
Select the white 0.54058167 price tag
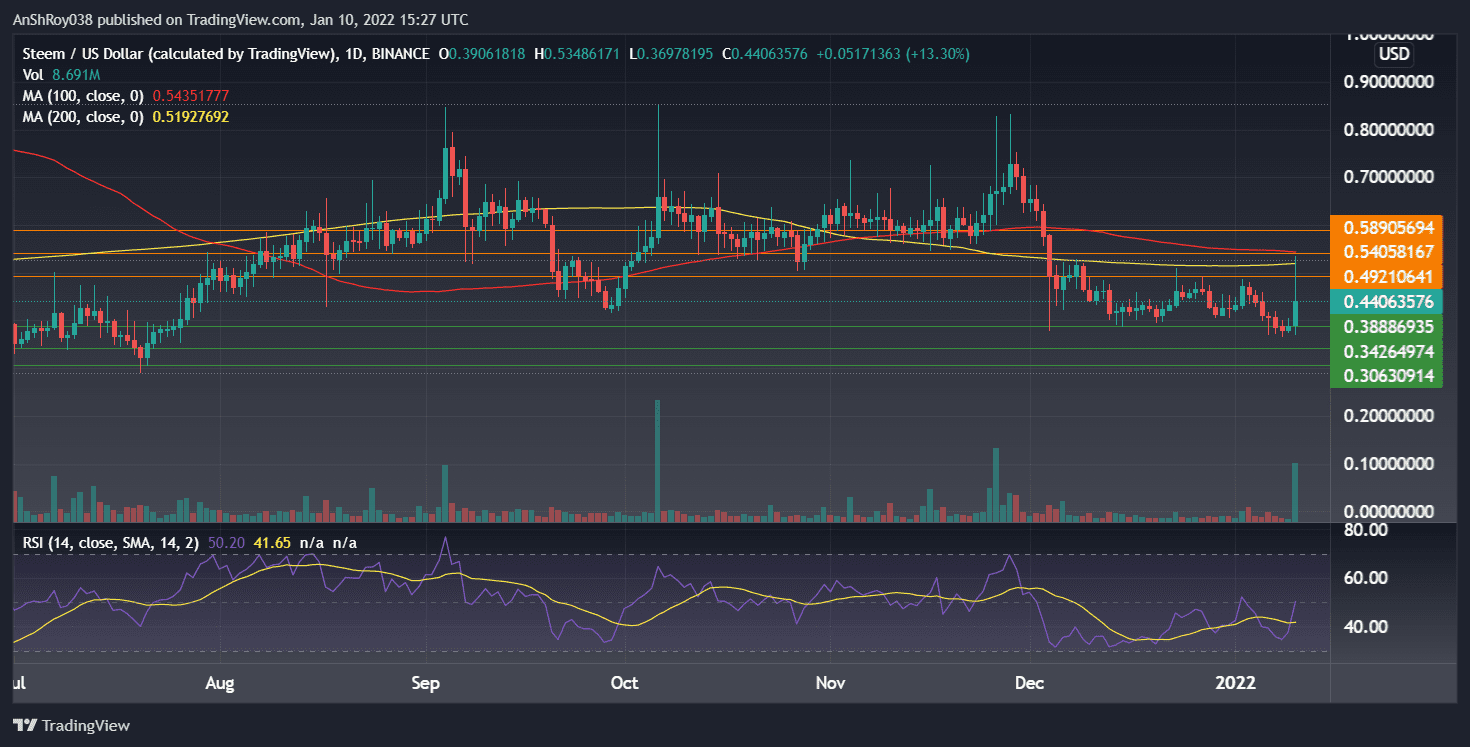click(1388, 251)
